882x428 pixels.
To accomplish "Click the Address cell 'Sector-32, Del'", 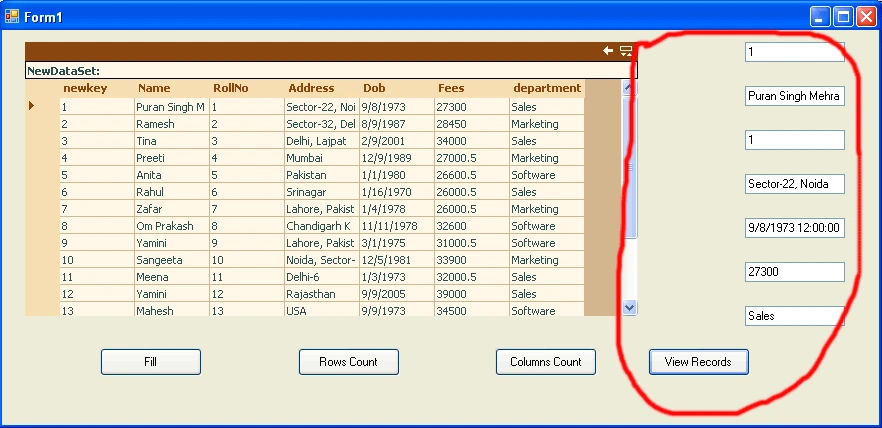I will (x=322, y=124).
